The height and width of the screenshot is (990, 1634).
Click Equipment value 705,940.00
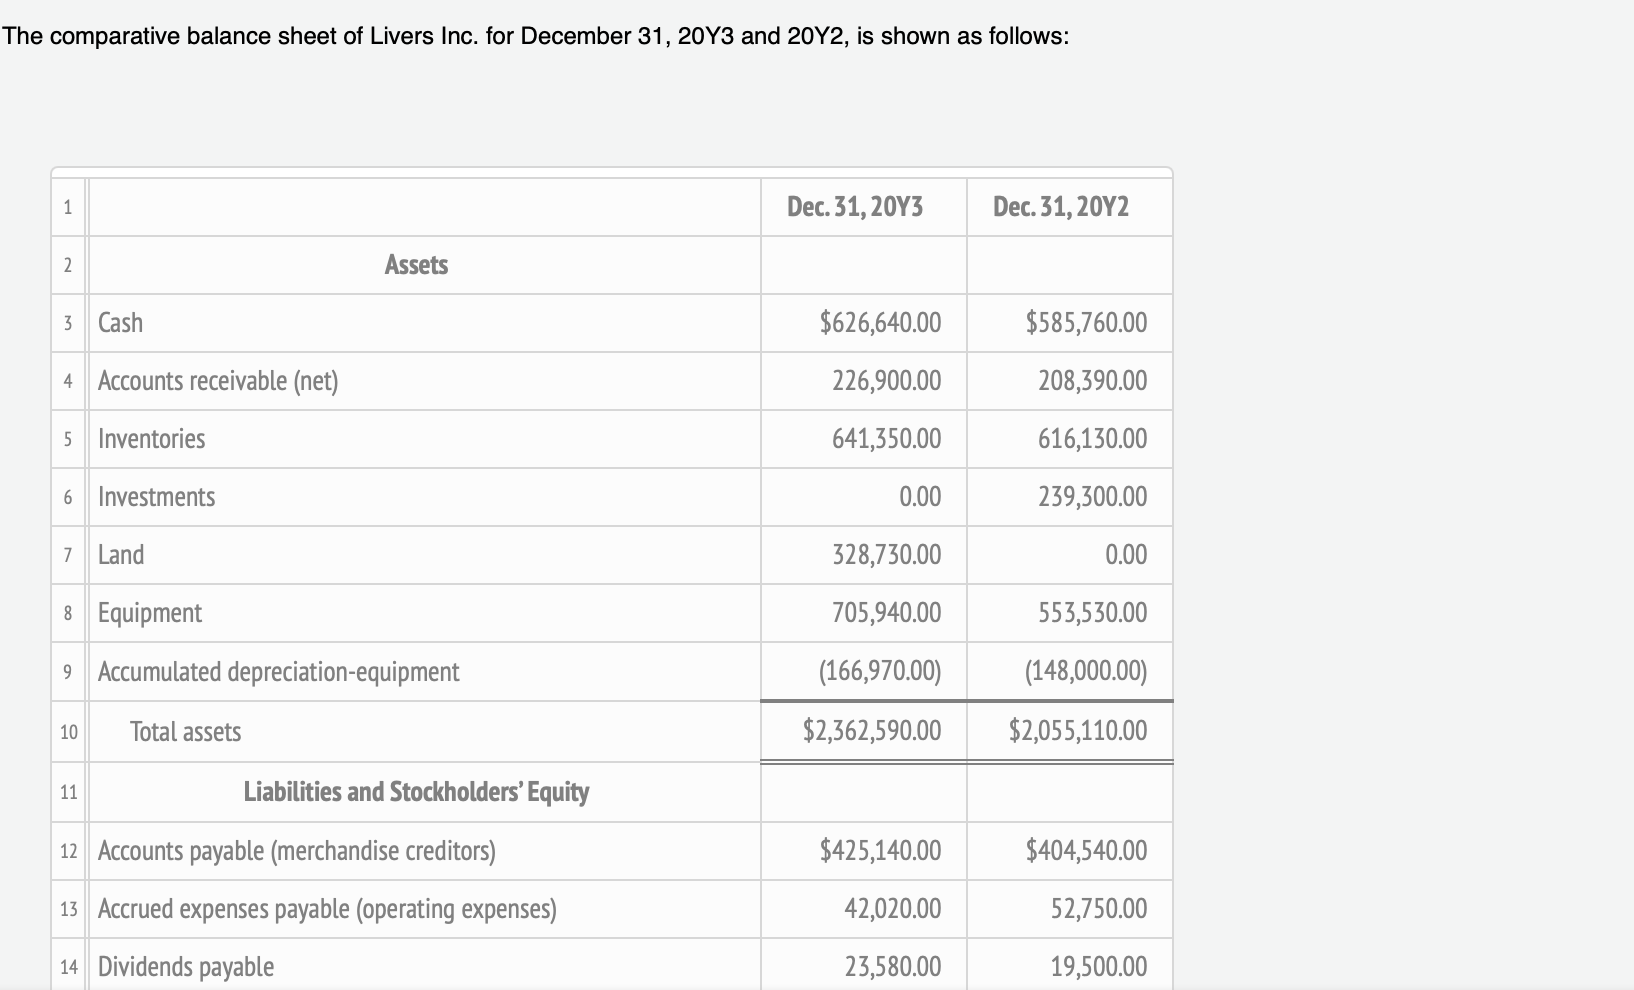(886, 613)
